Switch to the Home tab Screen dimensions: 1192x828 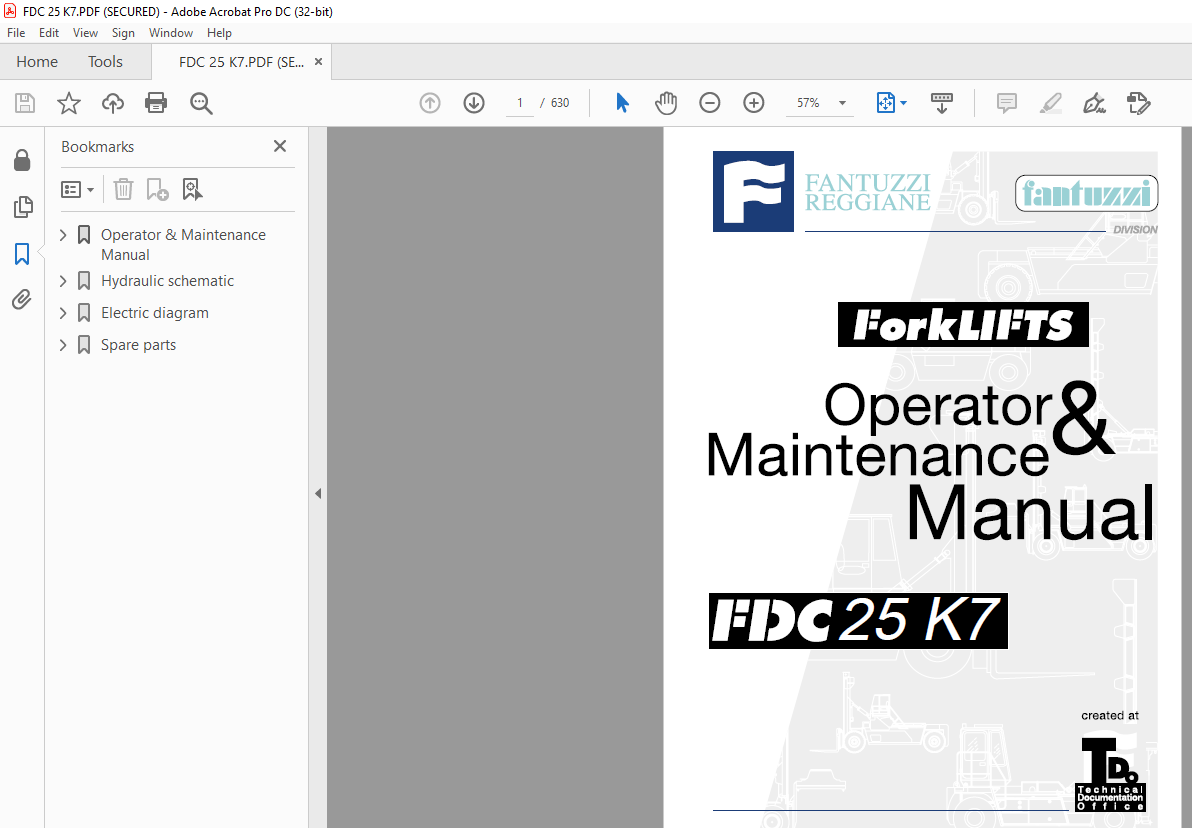pos(36,62)
